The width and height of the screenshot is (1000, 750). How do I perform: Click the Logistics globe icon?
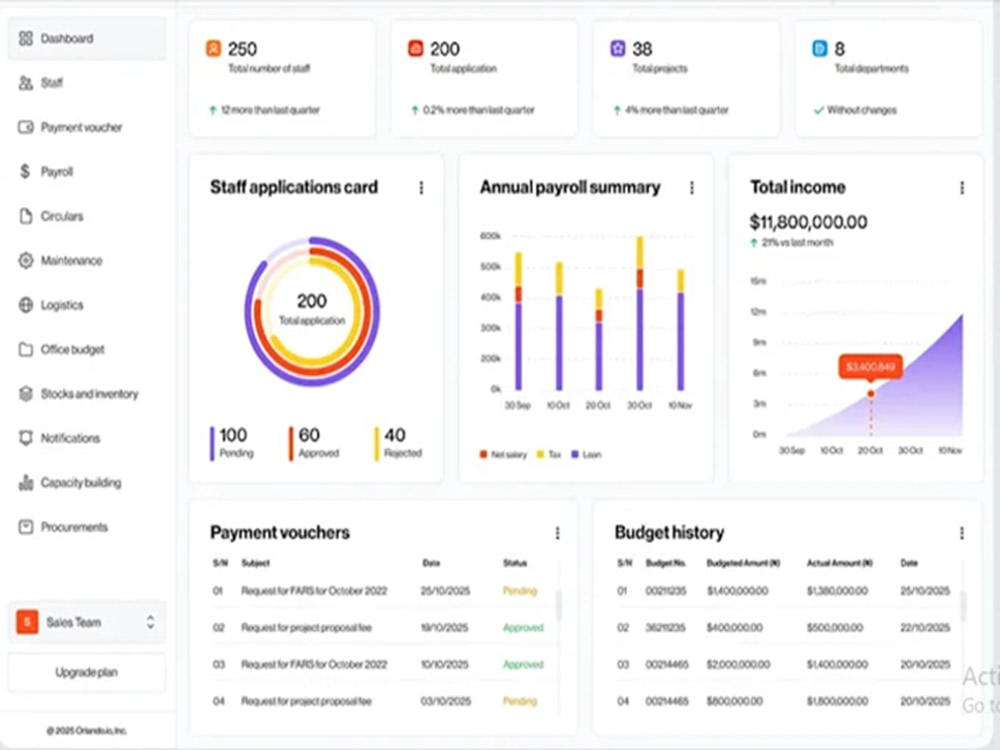[x=26, y=305]
